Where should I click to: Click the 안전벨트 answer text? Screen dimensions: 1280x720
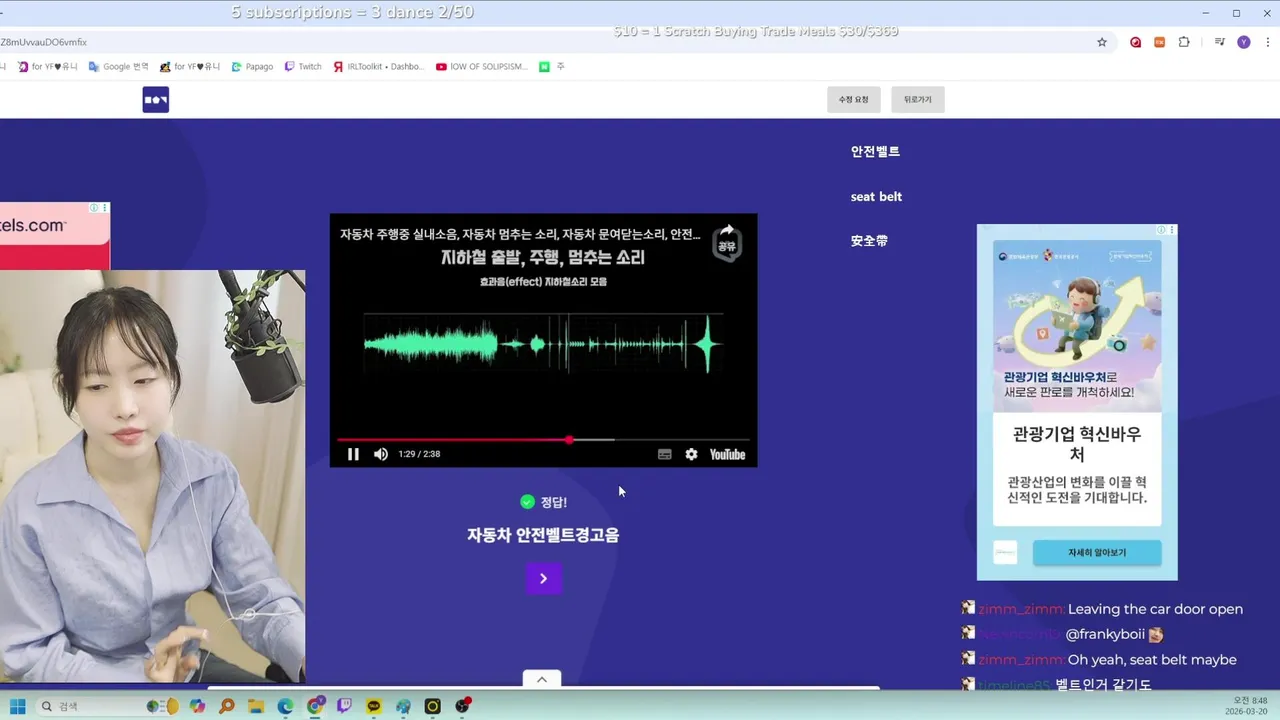(x=875, y=151)
